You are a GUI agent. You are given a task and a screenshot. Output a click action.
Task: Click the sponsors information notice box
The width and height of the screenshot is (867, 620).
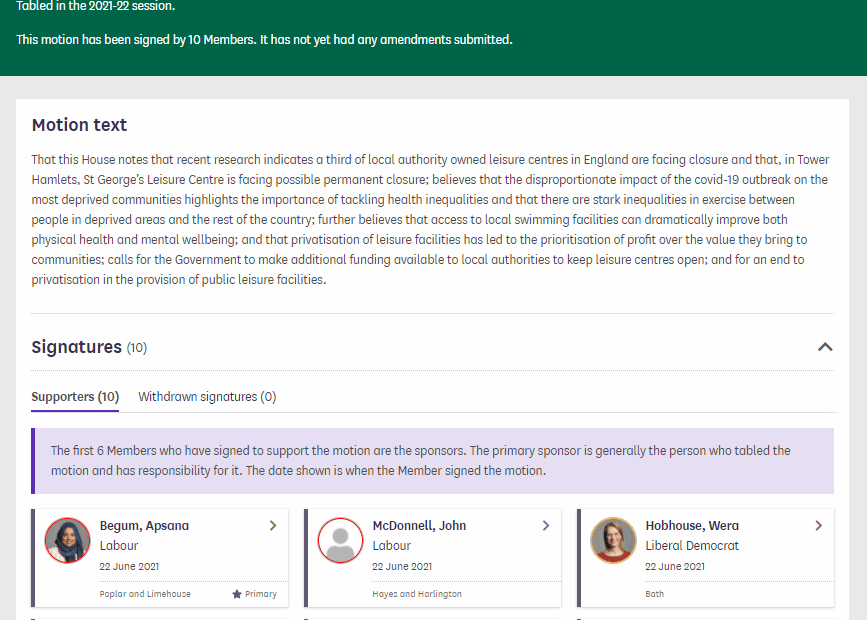coord(433,461)
